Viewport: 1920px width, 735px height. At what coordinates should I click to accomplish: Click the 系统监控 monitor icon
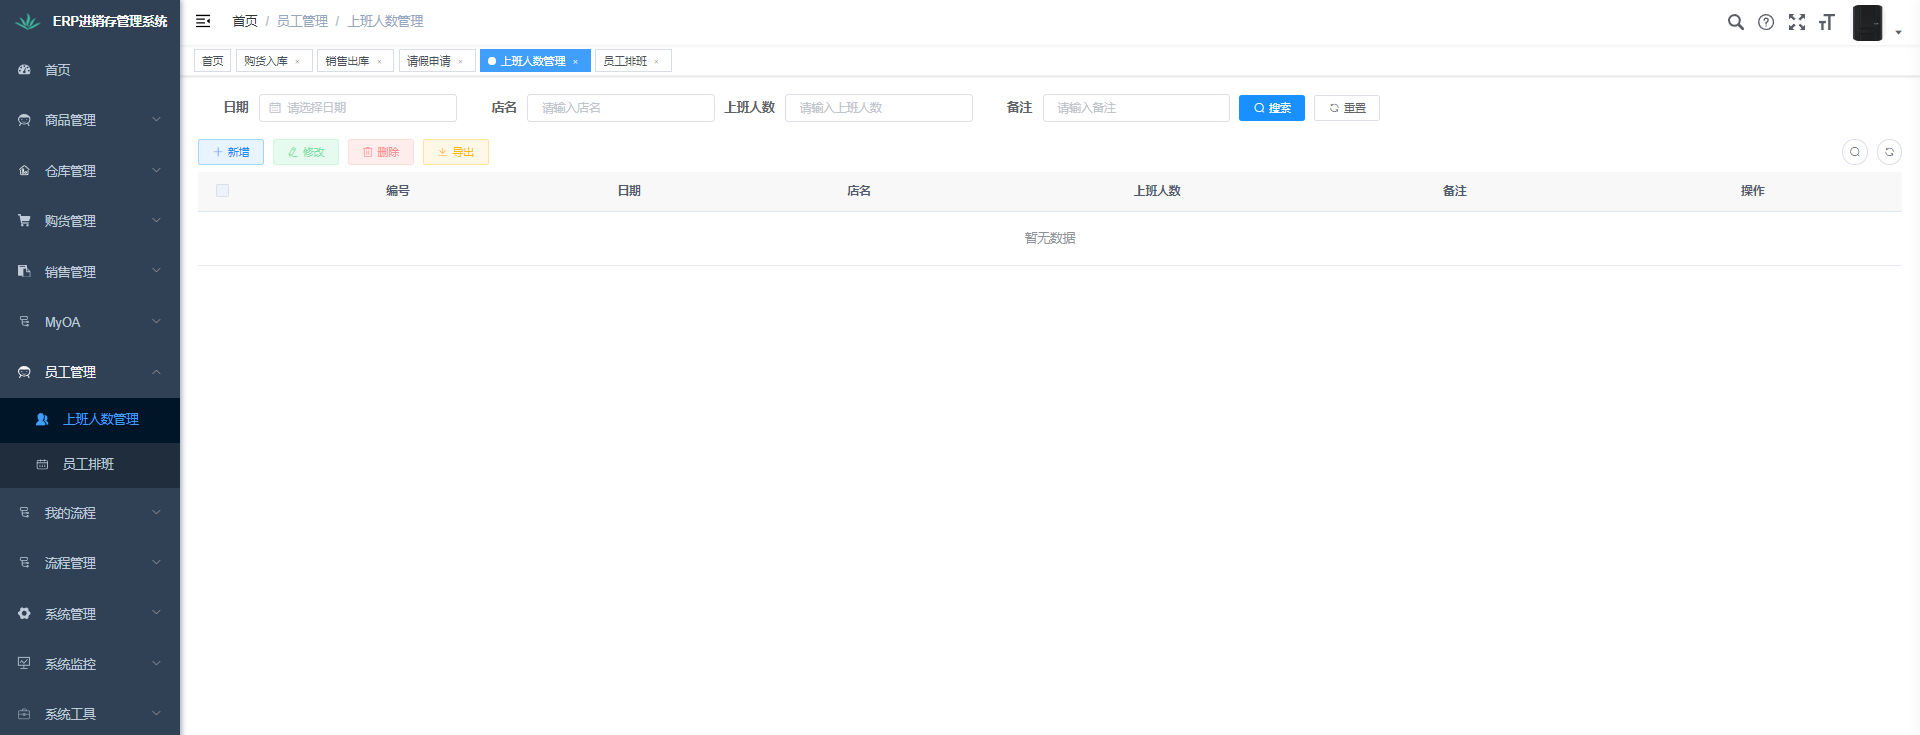[24, 664]
